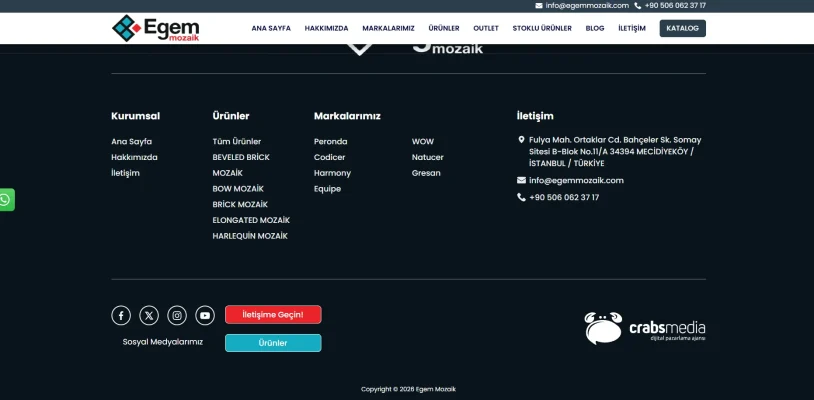Open Harmony brand link
814x400 pixels.
(332, 173)
